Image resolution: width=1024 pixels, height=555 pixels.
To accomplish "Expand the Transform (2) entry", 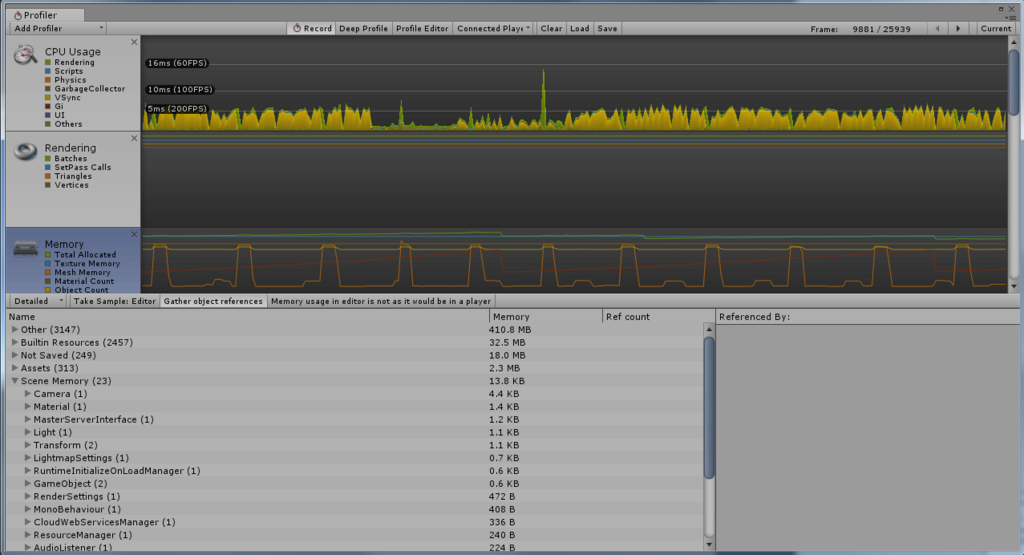I will coord(27,445).
